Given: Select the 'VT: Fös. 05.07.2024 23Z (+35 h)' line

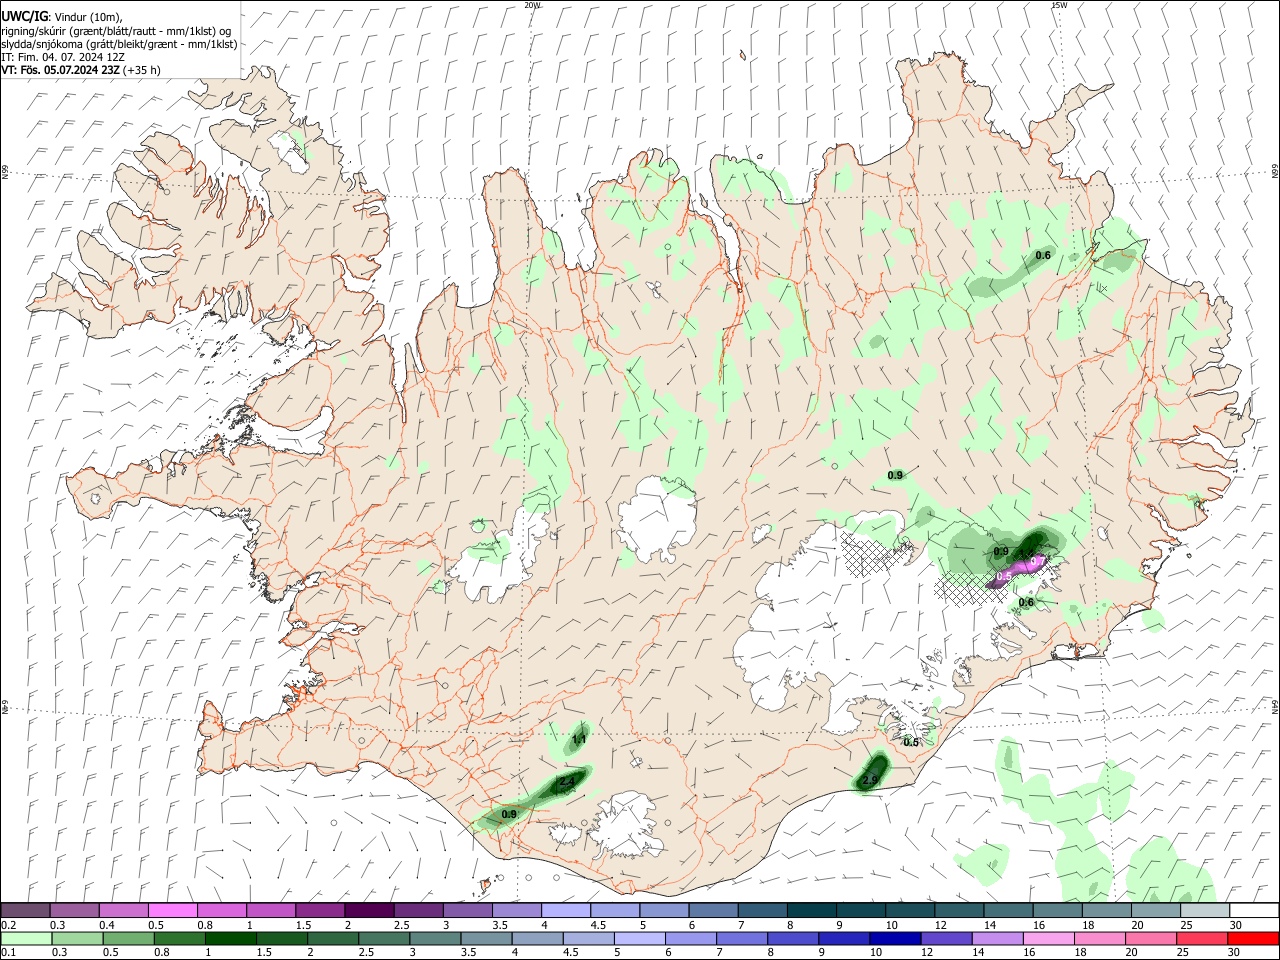Looking at the screenshot, I should point(81,70).
